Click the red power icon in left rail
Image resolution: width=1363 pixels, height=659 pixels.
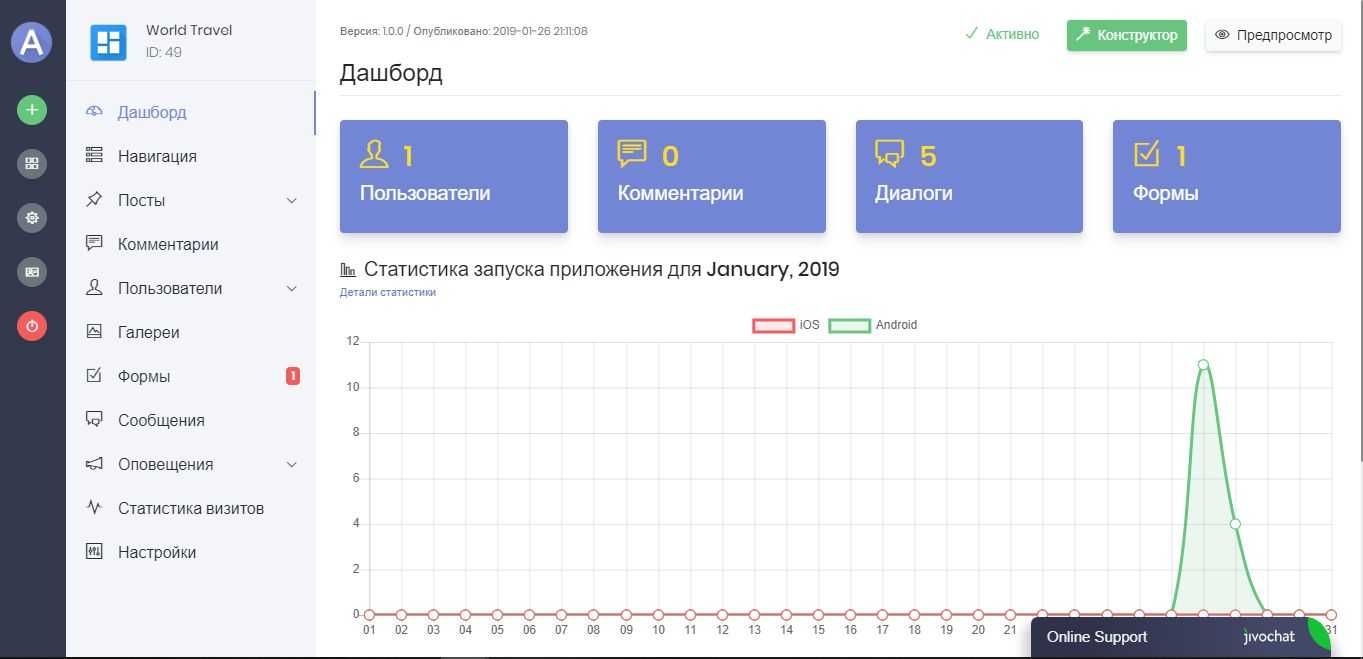pyautogui.click(x=32, y=326)
